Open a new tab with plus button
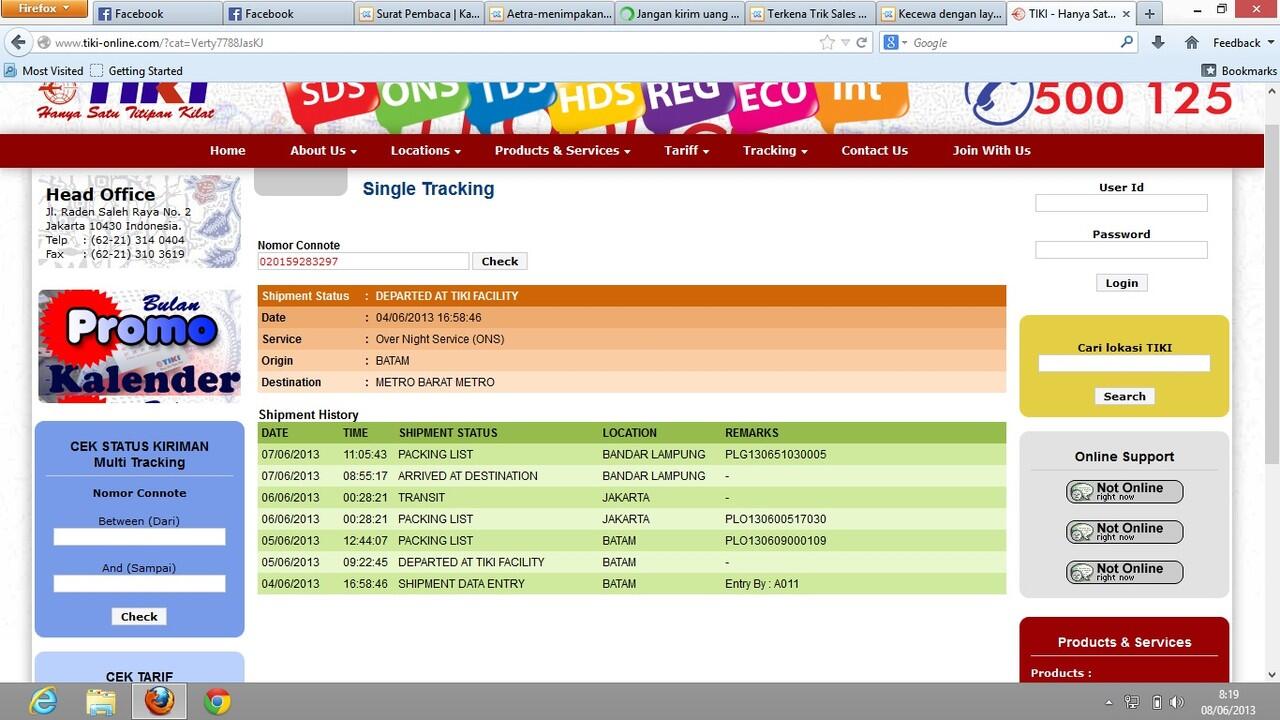The width and height of the screenshot is (1280, 720). [x=1150, y=14]
